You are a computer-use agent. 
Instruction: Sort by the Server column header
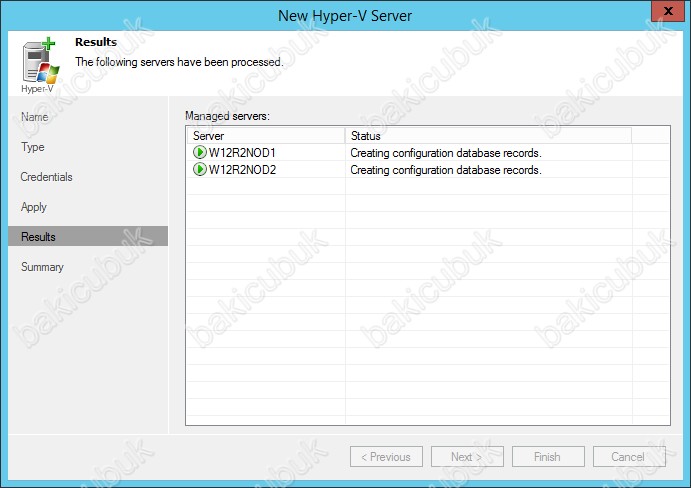(266, 135)
